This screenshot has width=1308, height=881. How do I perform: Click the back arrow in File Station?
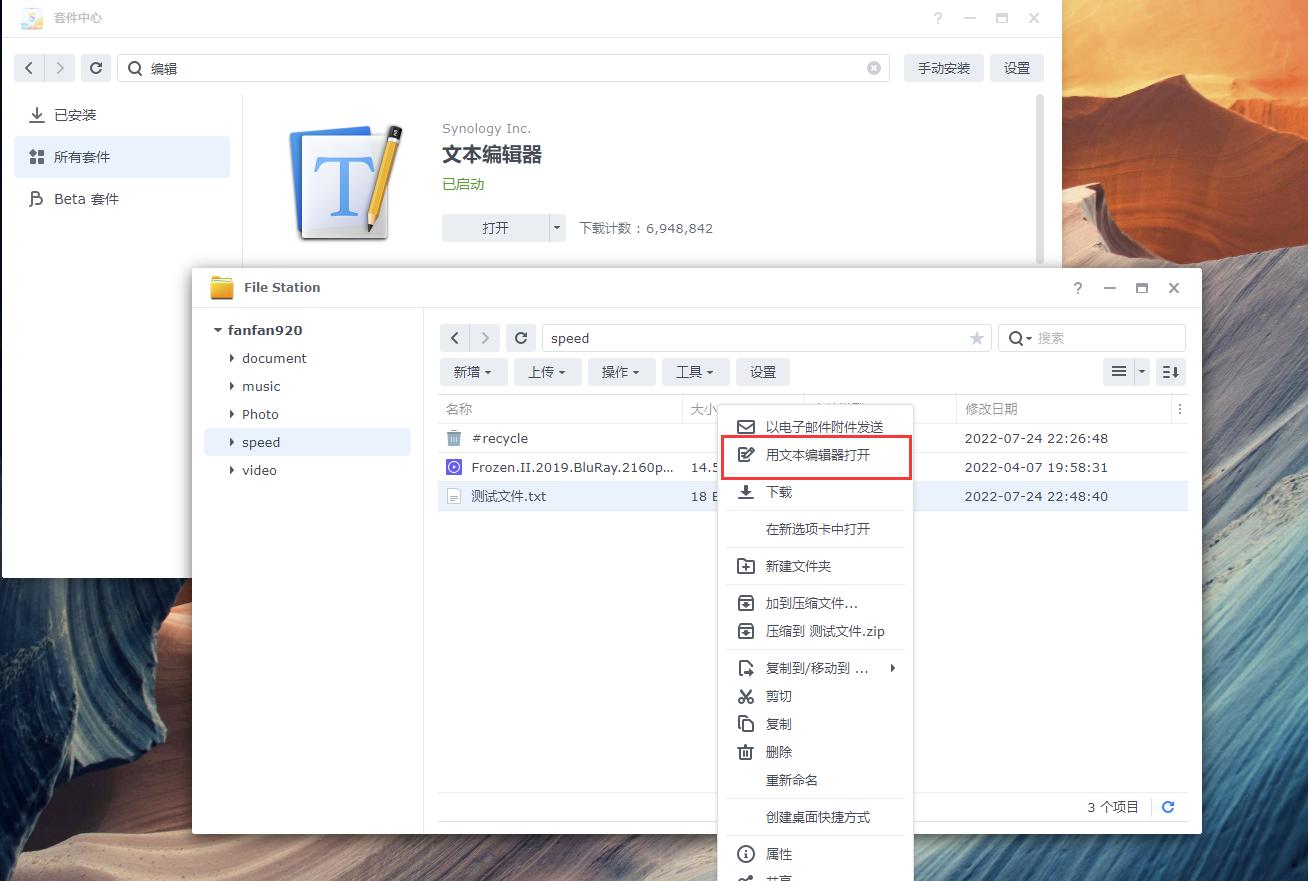point(455,337)
